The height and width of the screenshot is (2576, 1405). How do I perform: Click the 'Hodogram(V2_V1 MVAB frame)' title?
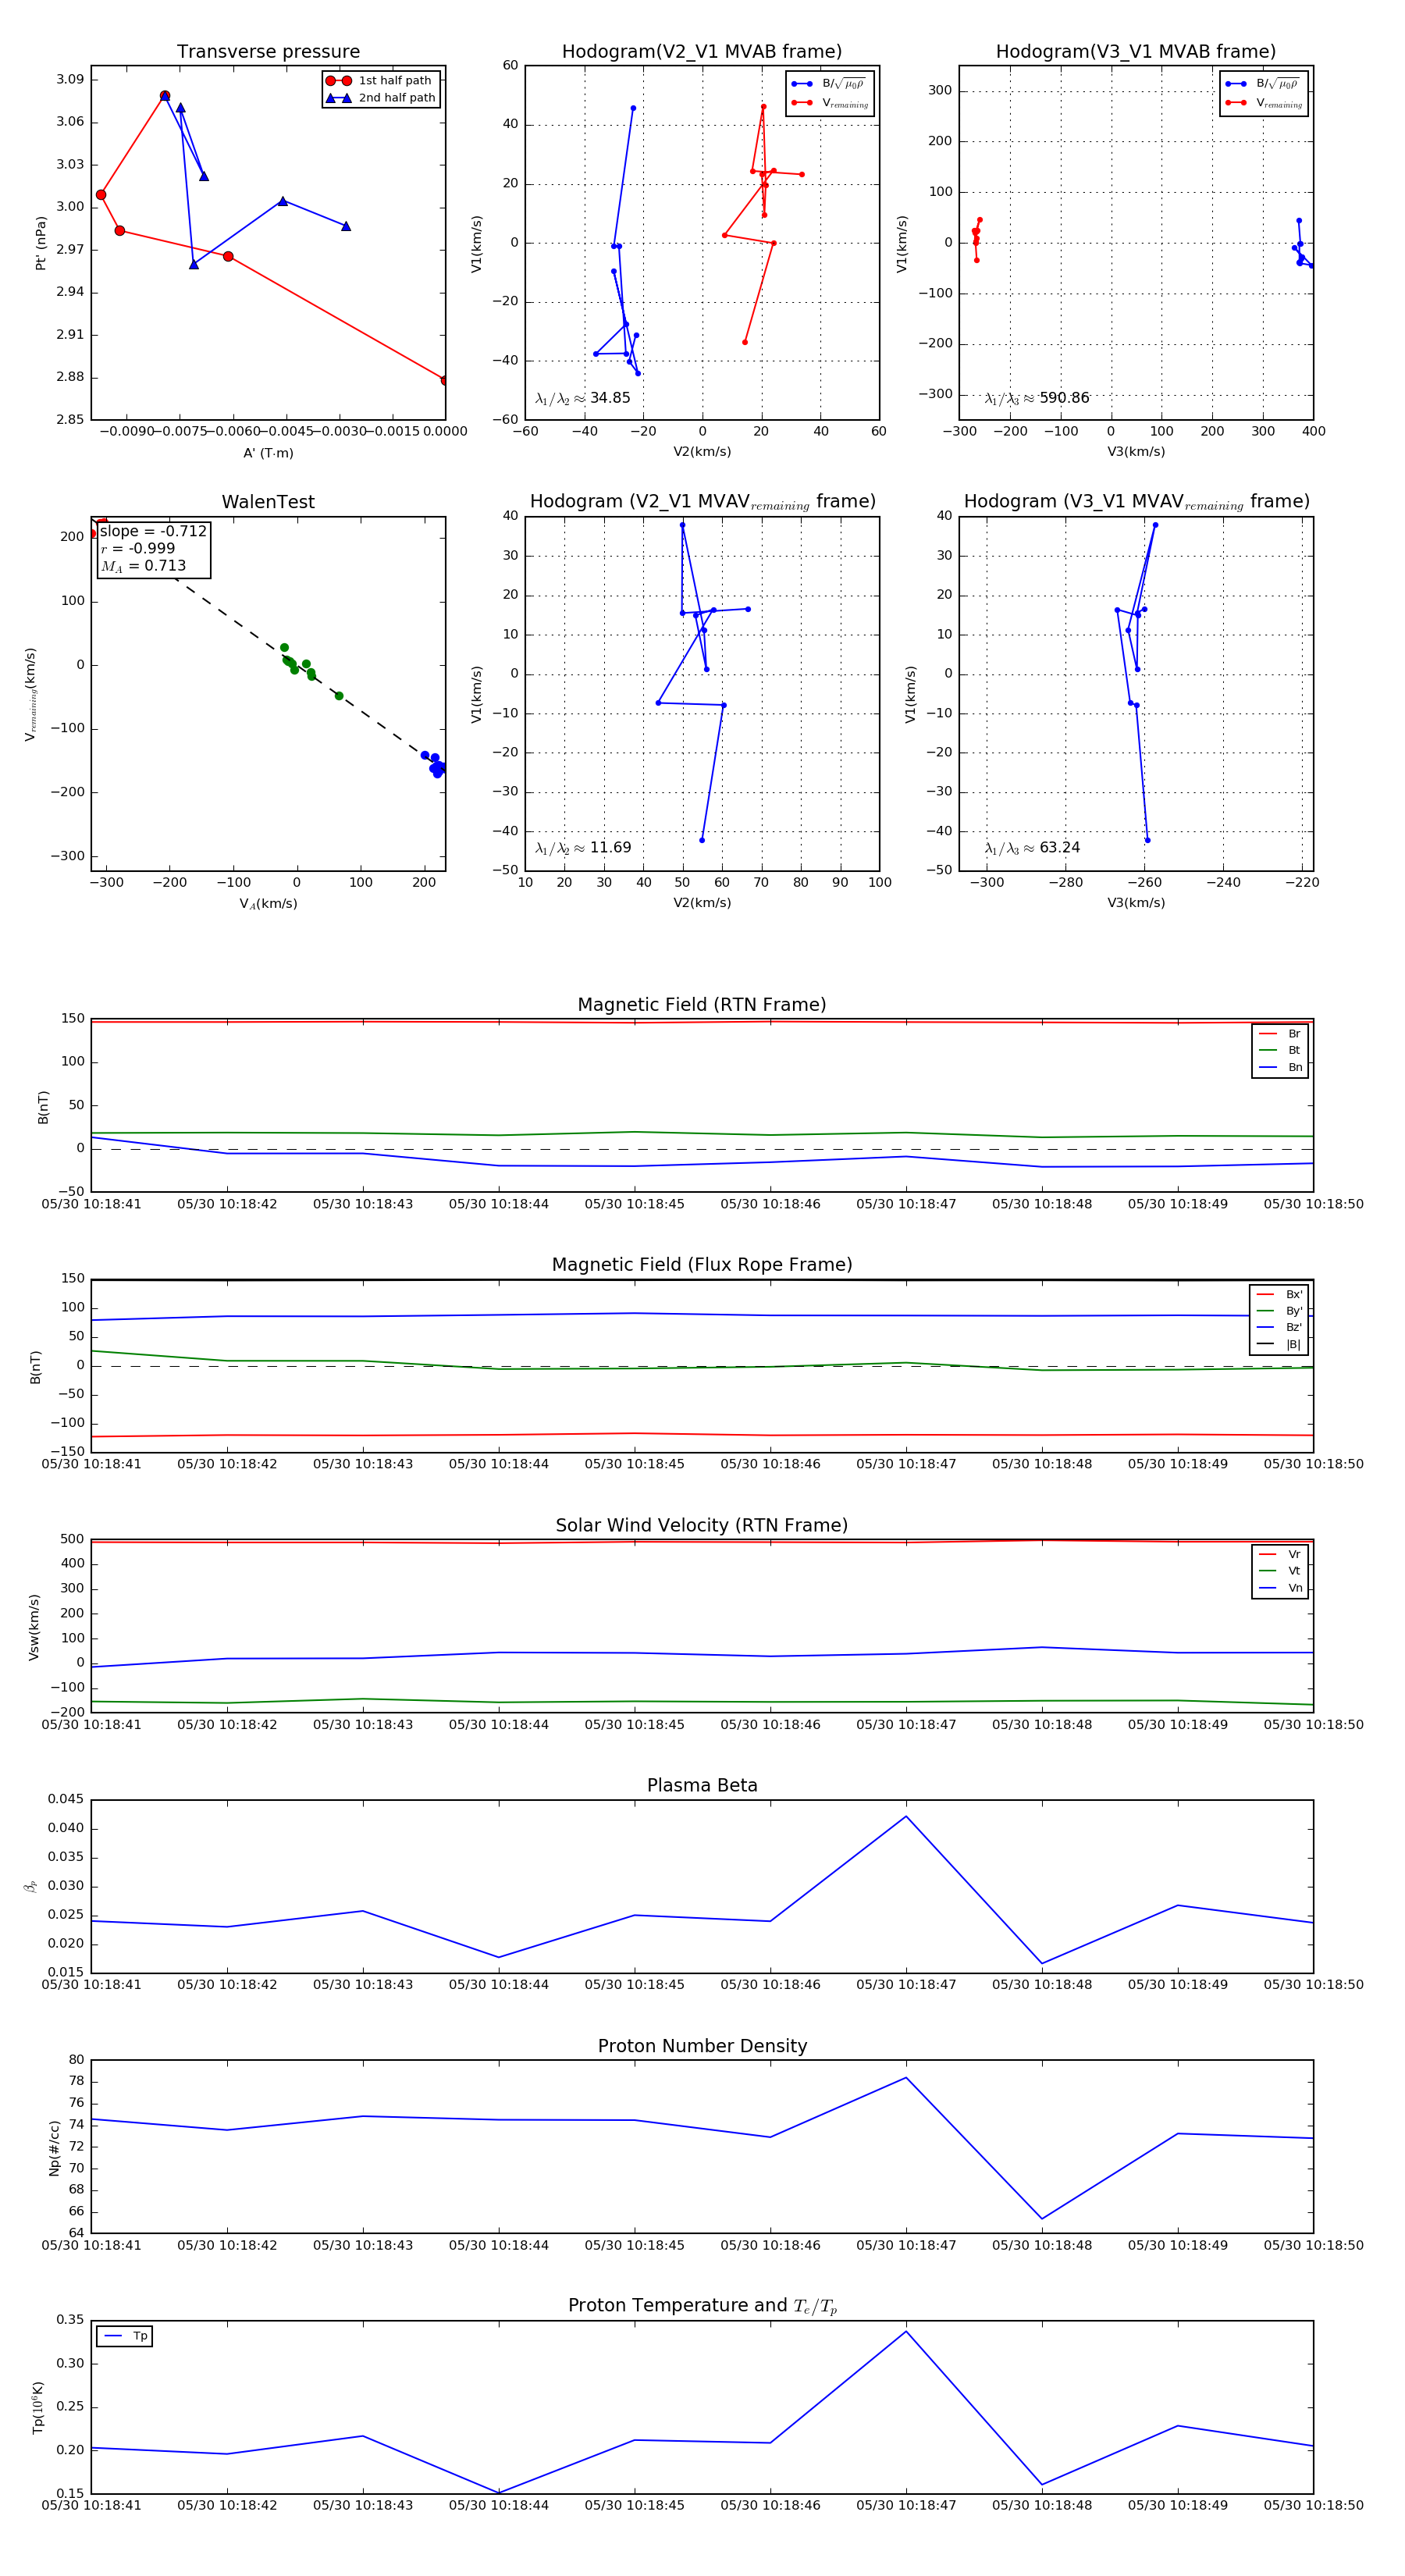(x=702, y=52)
